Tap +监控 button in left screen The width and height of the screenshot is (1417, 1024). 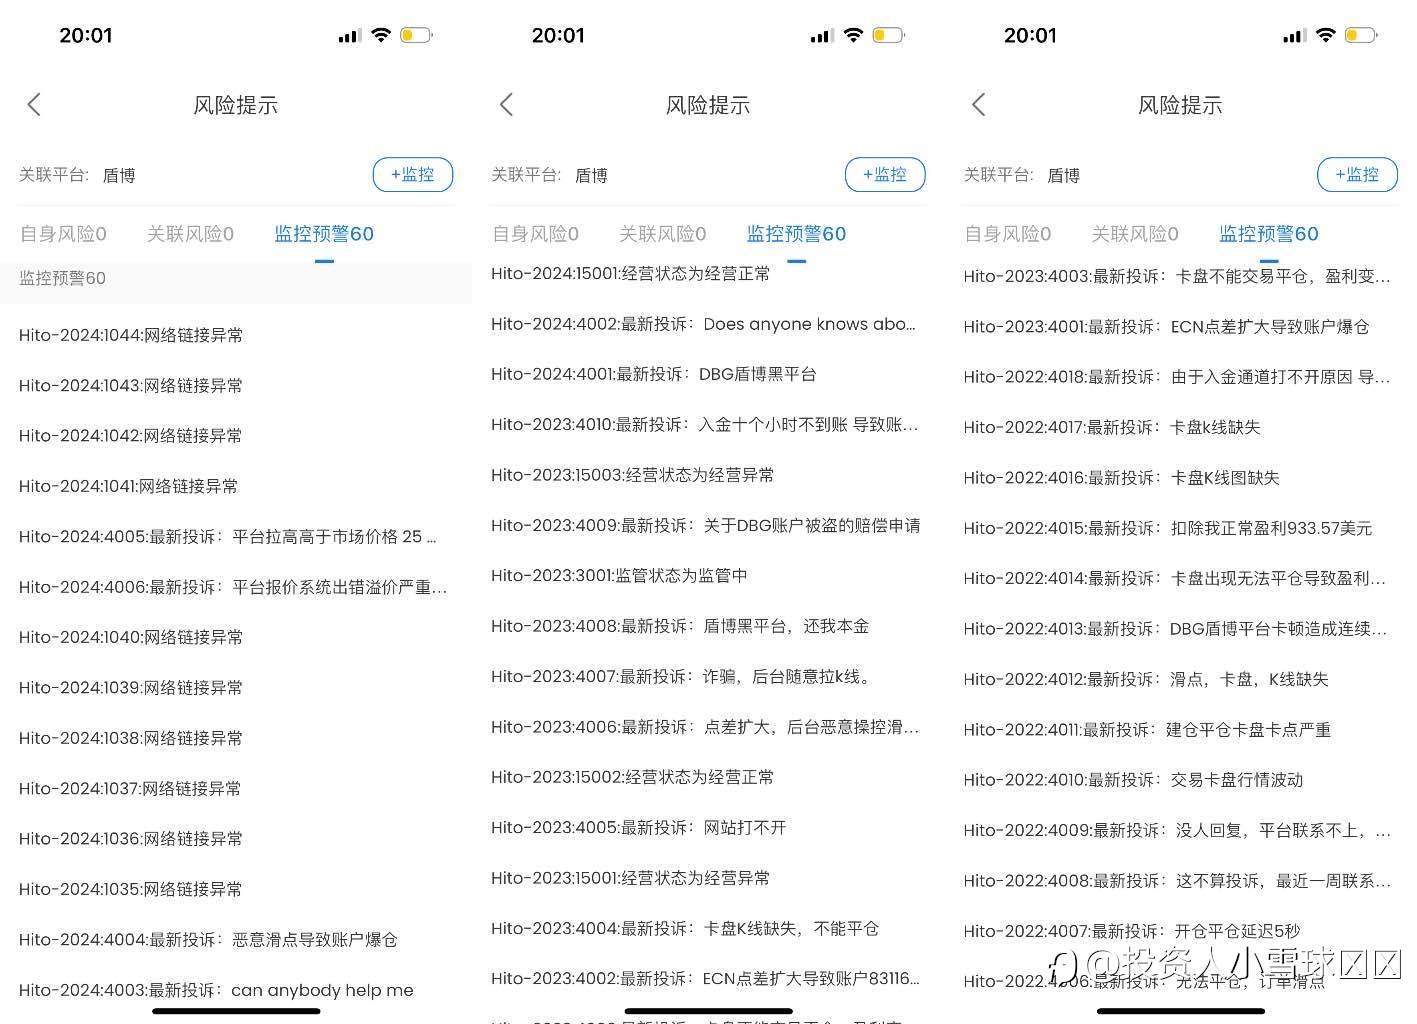[413, 174]
